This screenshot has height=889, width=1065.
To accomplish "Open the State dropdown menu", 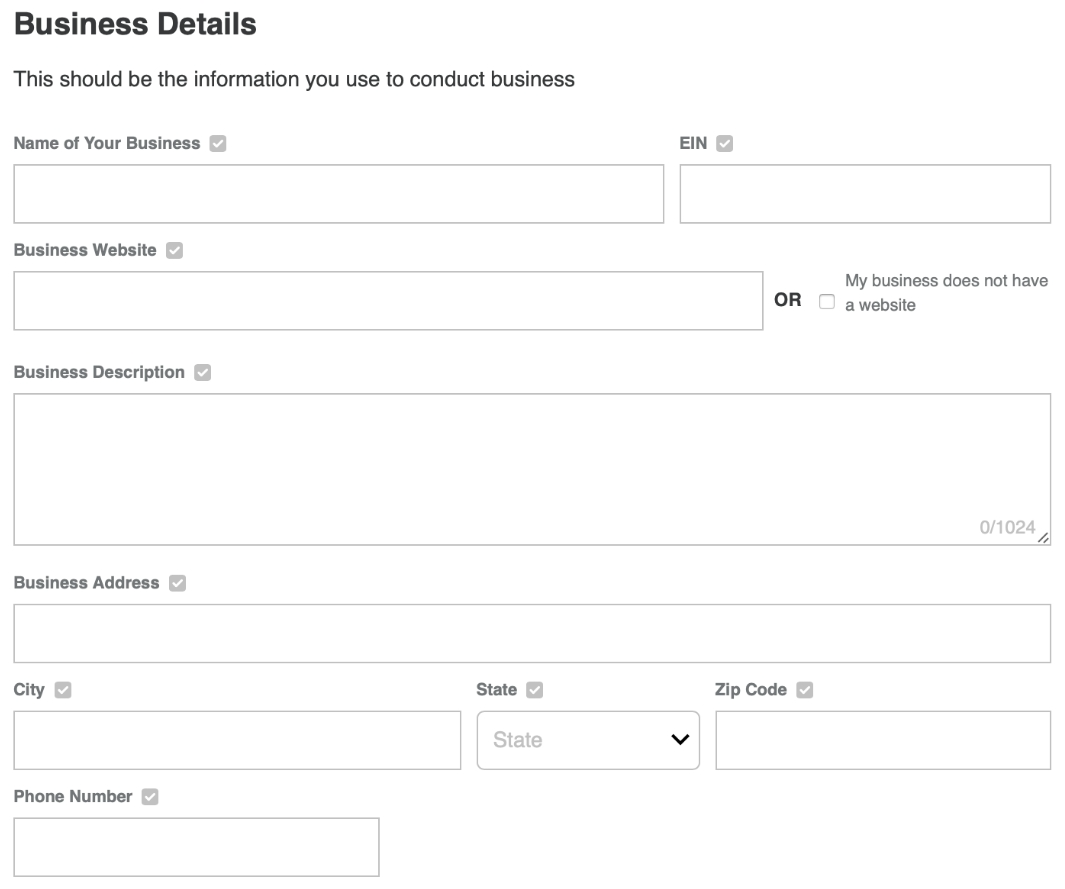I will point(588,740).
